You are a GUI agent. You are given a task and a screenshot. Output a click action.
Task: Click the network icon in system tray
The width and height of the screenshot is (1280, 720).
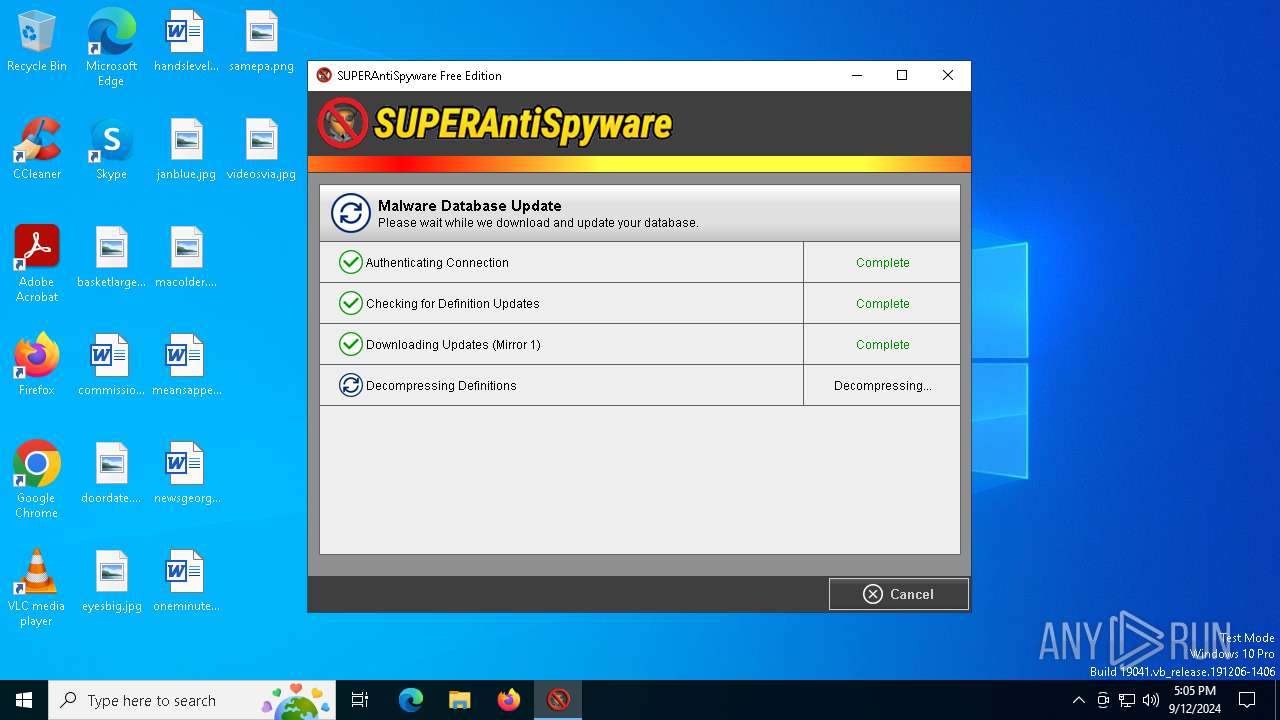pyautogui.click(x=1127, y=700)
